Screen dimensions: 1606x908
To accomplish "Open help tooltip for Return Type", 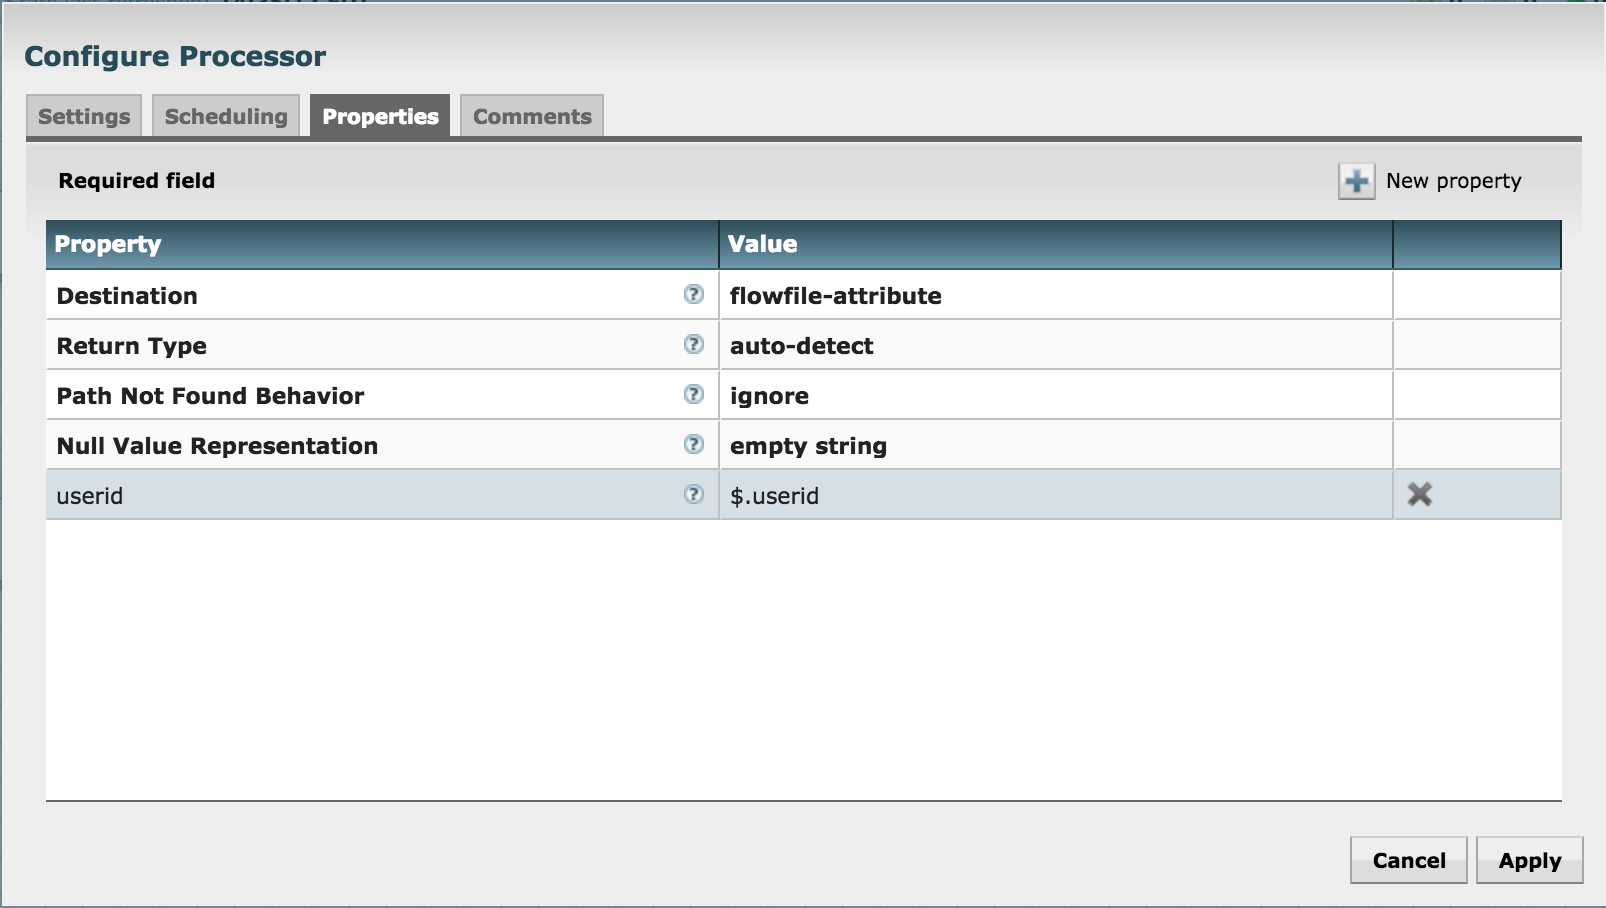I will pos(694,343).
